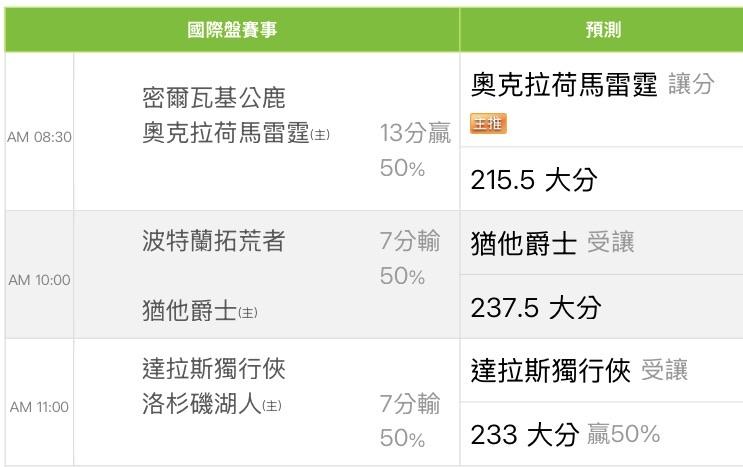Select the 達拉斯獨行俠 受讓 prediction
Viewport: 743px width, 467px height.
point(579,371)
